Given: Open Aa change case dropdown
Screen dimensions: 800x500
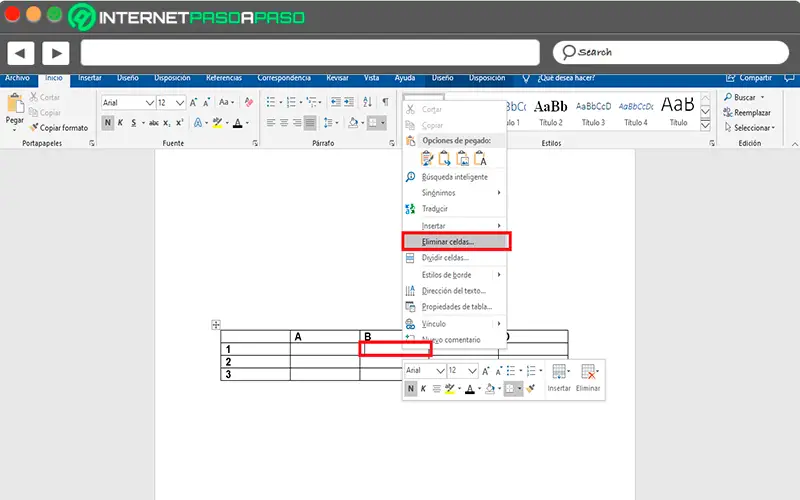Looking at the screenshot, I should click(x=227, y=103).
